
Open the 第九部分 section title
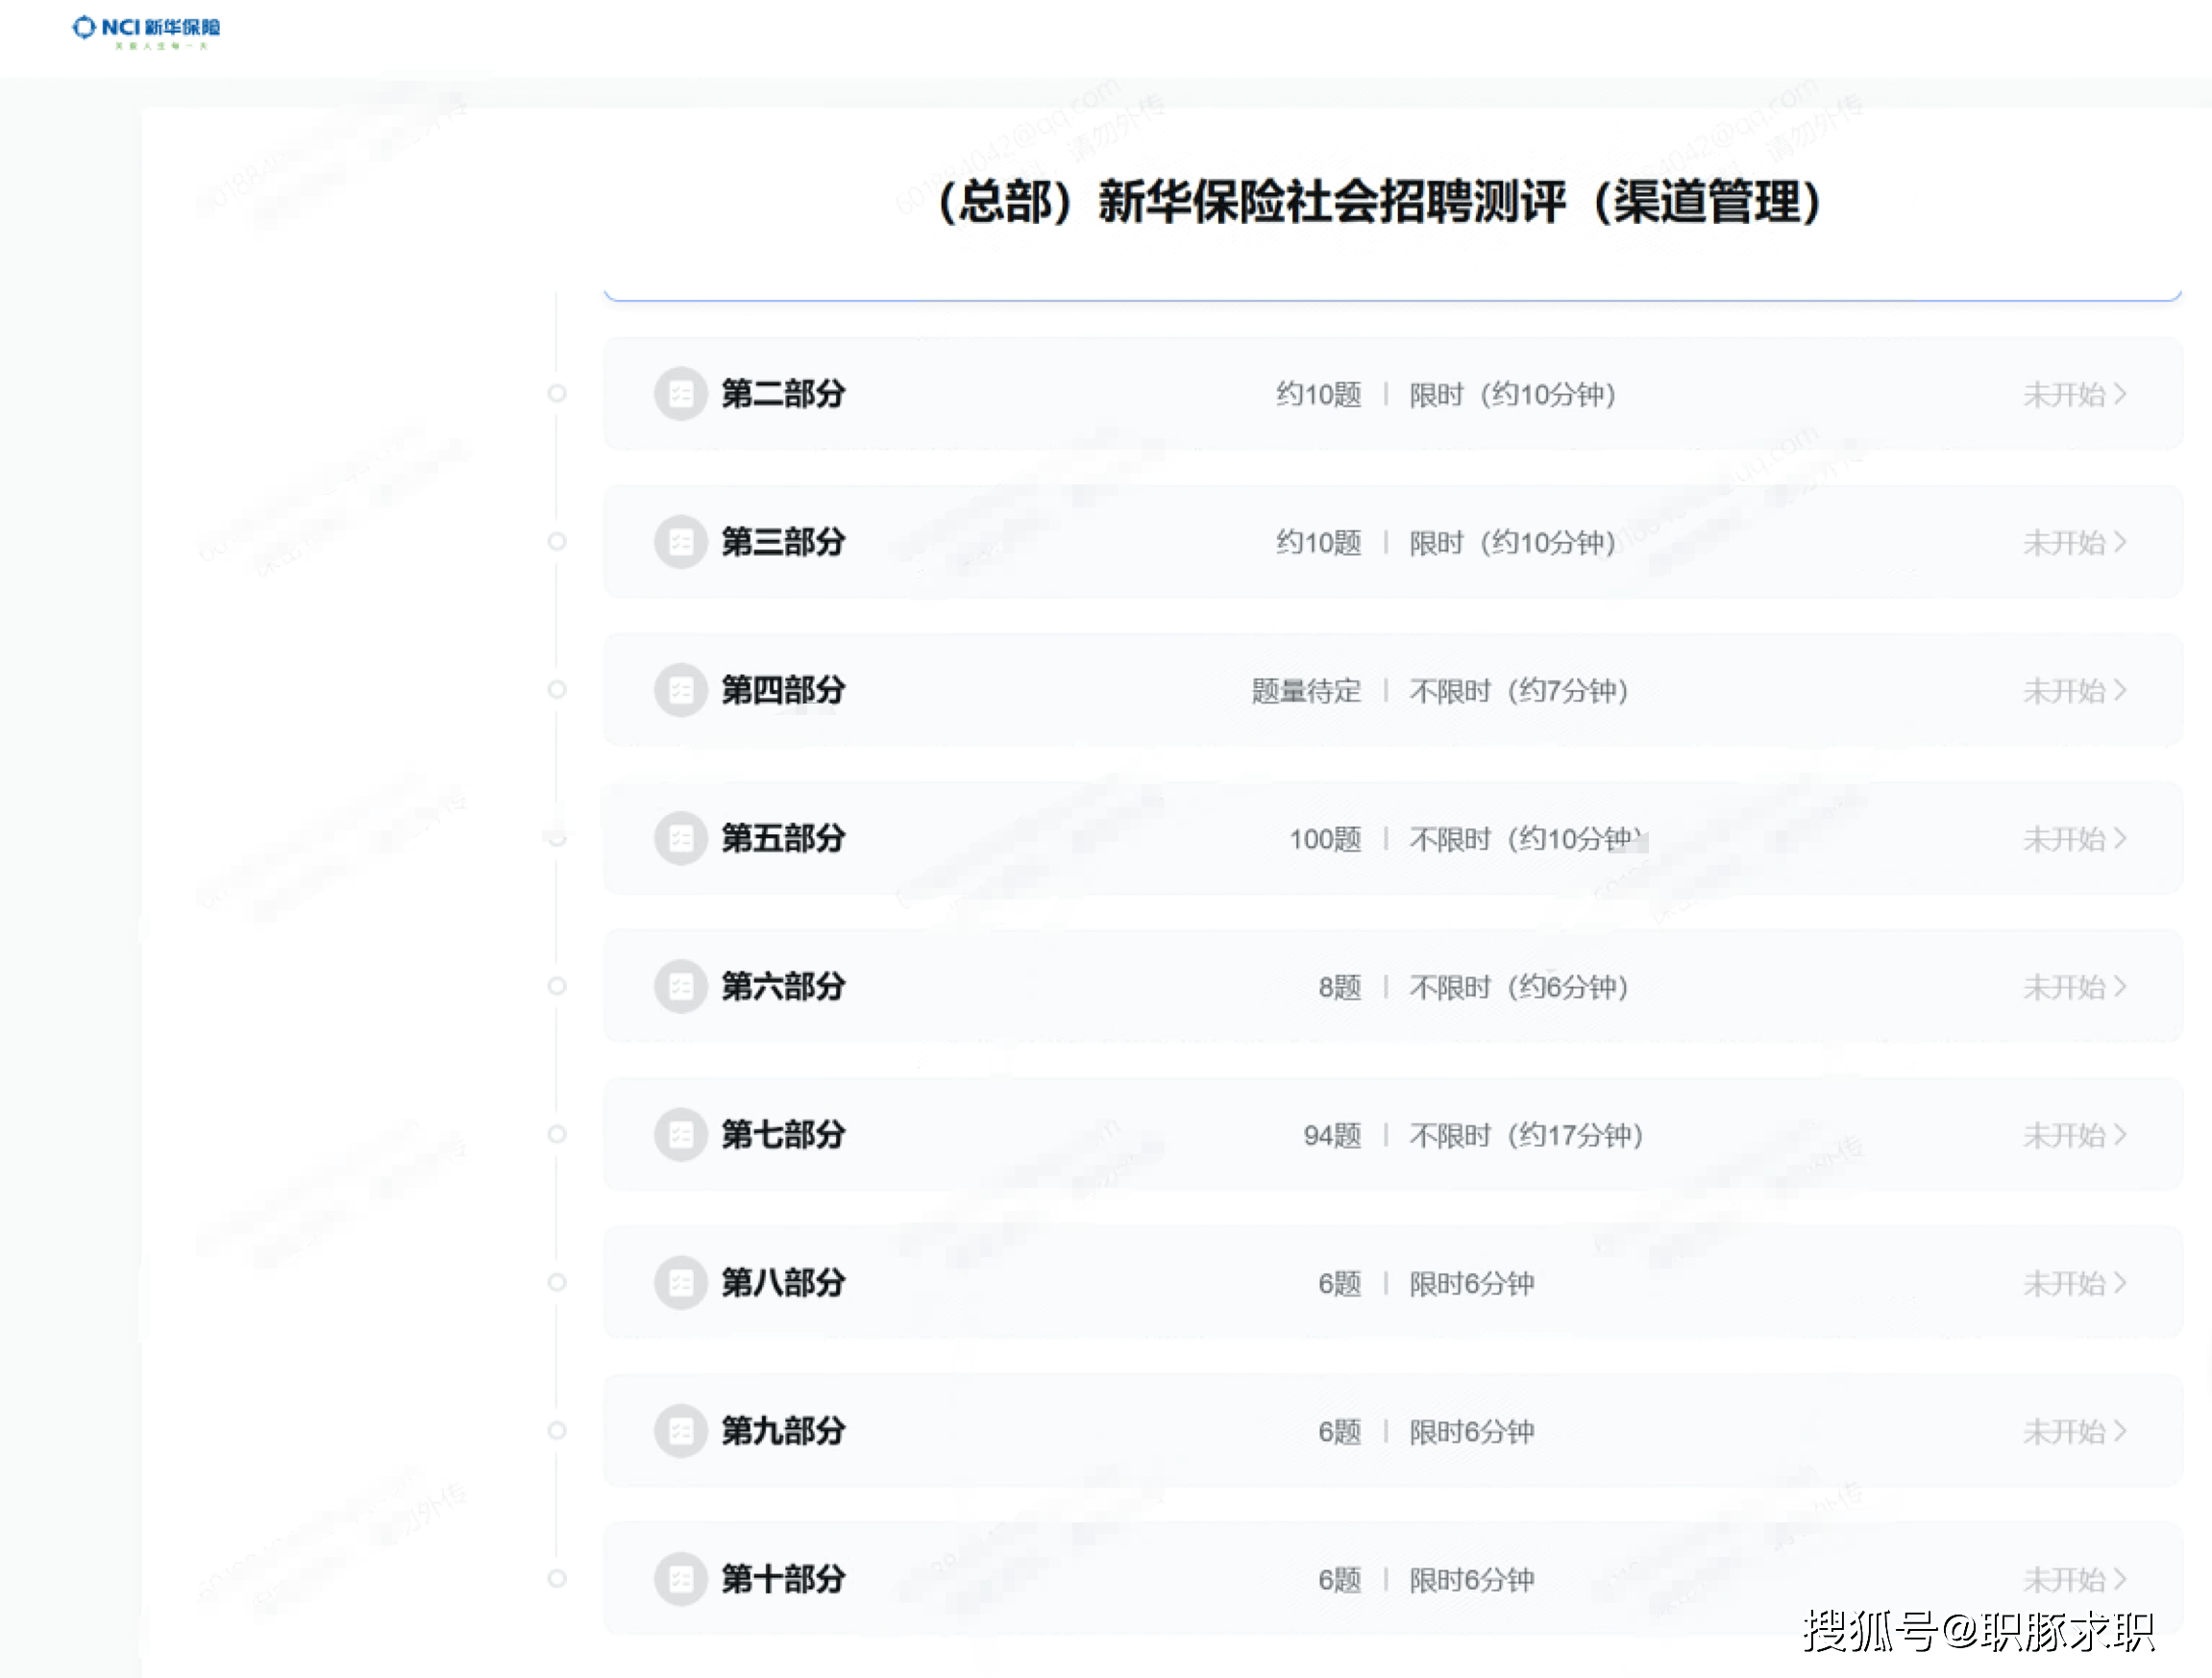coord(783,1430)
